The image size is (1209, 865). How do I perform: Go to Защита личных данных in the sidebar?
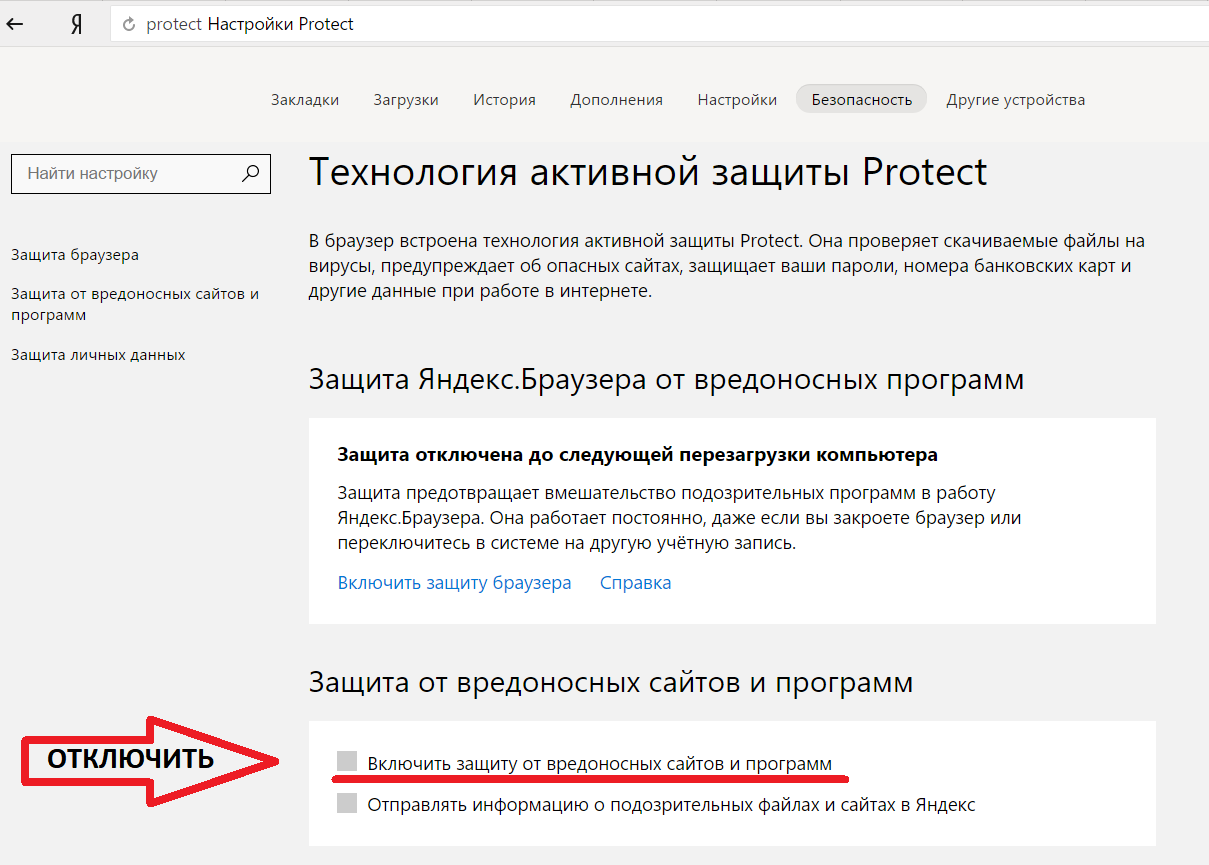point(98,355)
